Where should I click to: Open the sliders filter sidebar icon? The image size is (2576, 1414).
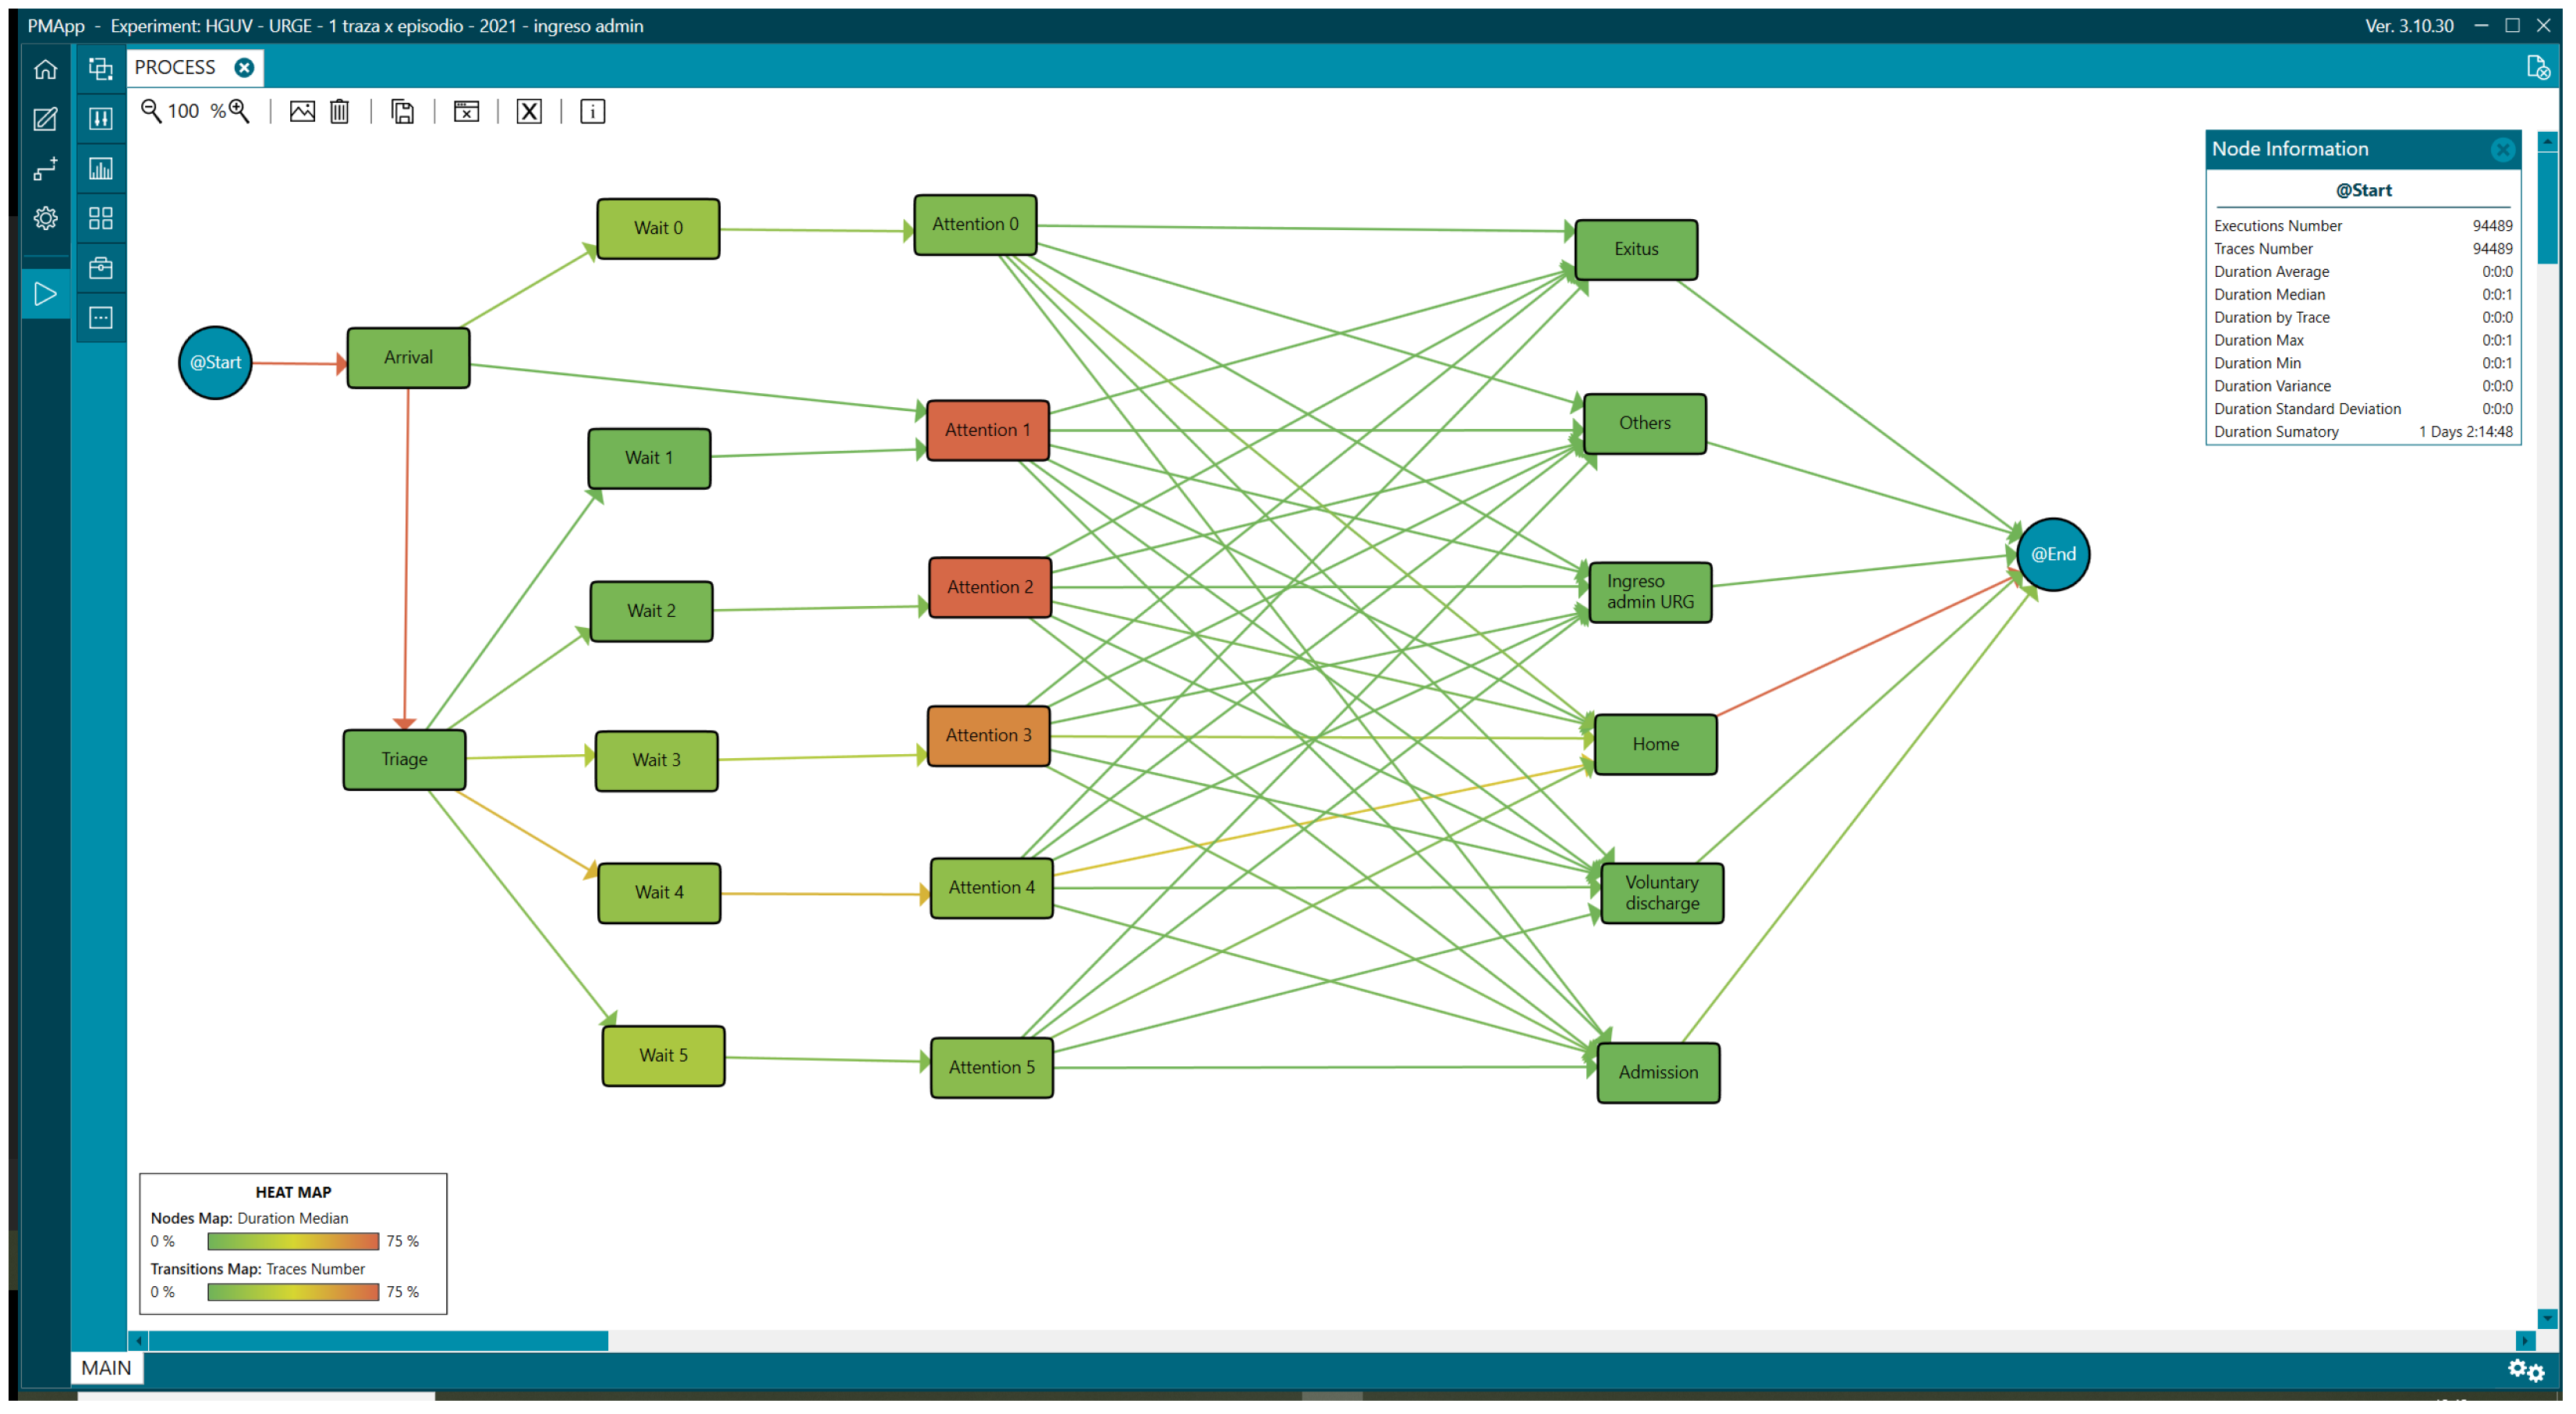click(101, 119)
